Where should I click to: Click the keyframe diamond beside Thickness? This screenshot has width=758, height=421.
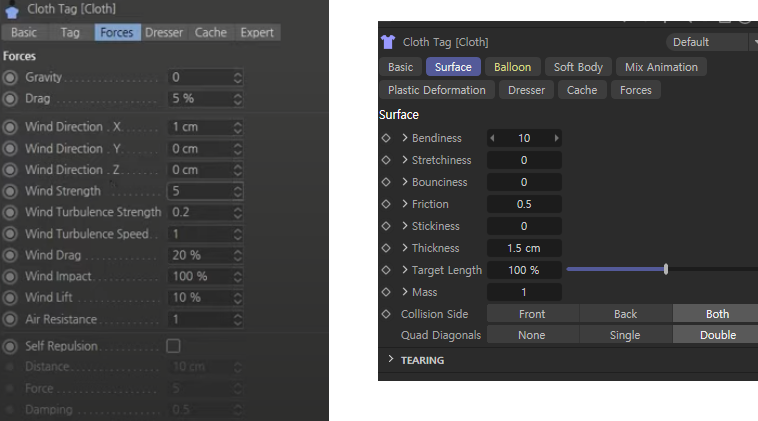coord(386,248)
